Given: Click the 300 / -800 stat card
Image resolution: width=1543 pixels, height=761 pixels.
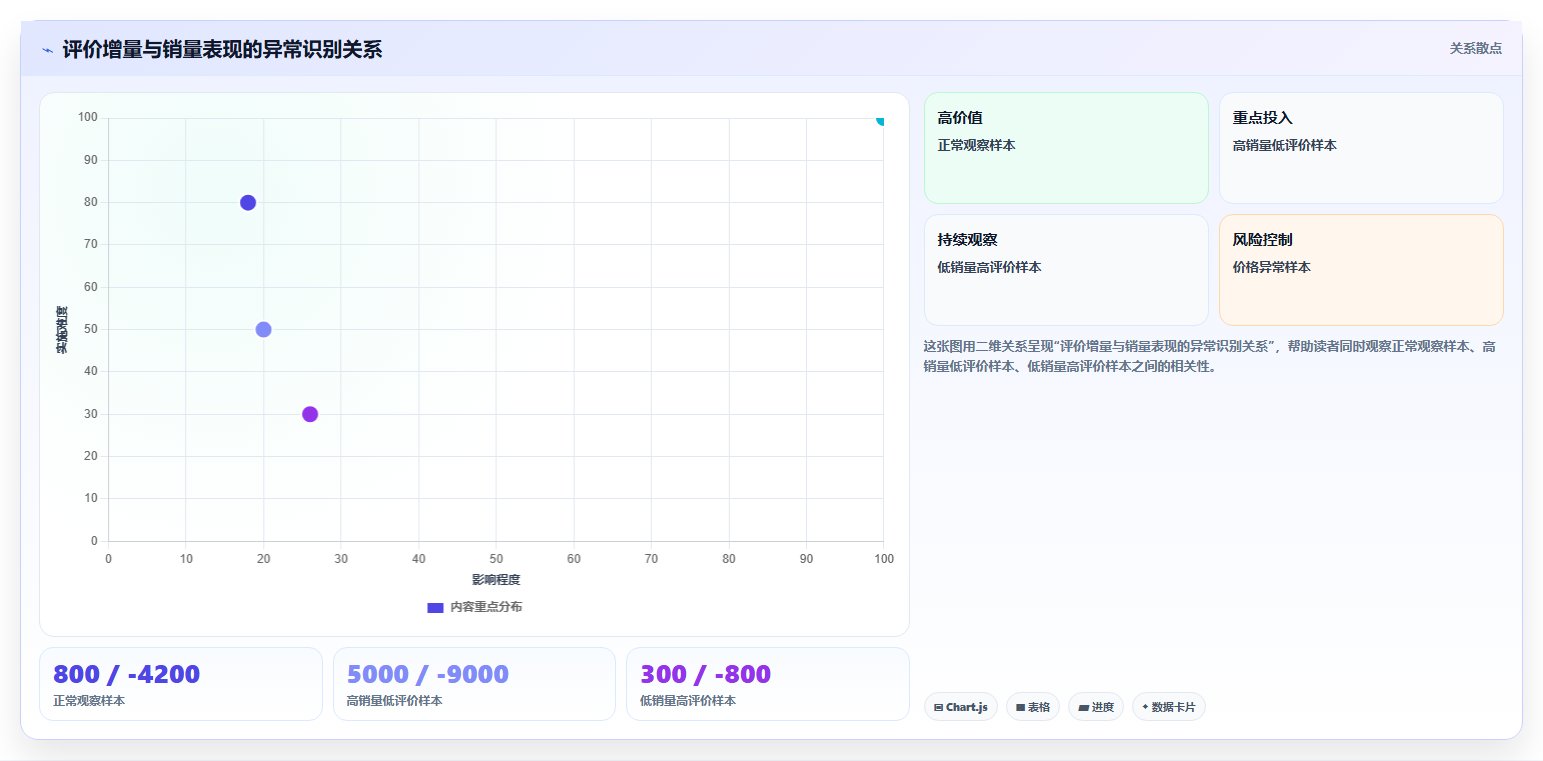Looking at the screenshot, I should point(768,684).
